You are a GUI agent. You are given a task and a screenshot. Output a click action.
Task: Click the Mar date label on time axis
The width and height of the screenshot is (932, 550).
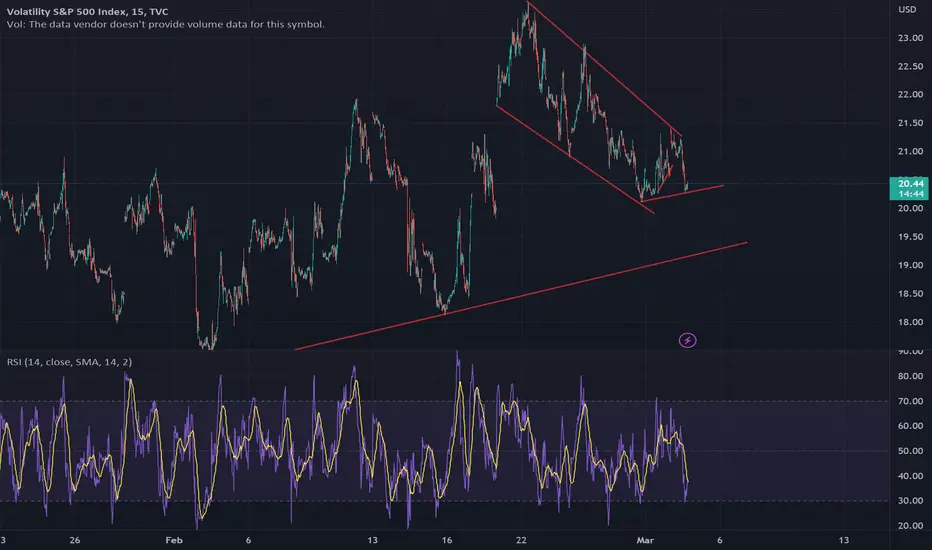[645, 540]
